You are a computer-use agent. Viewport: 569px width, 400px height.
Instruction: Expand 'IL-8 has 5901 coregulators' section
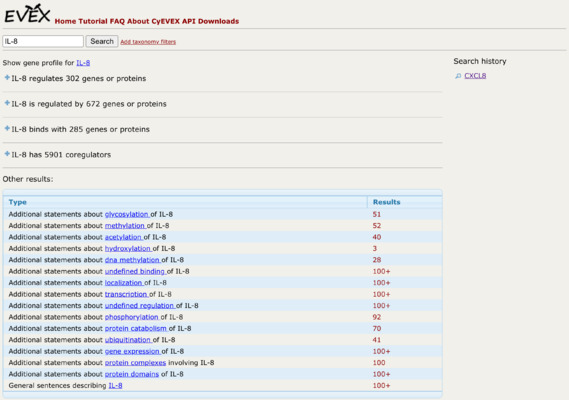pos(7,154)
